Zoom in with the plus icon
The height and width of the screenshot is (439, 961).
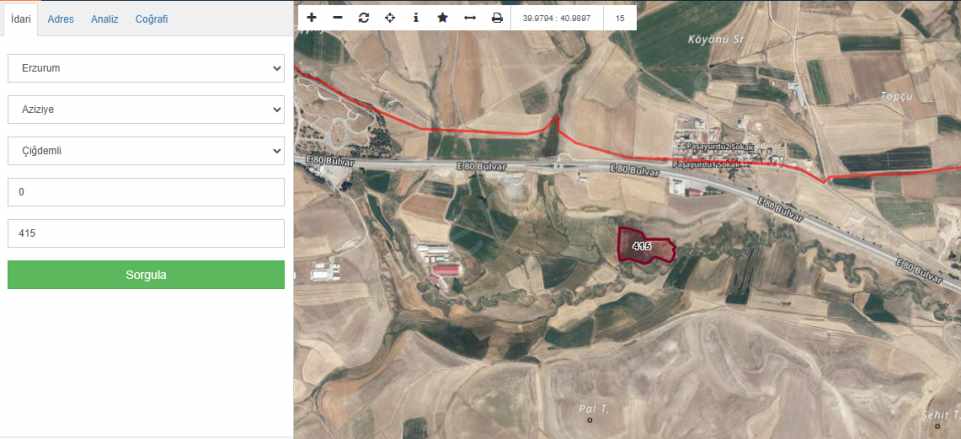312,18
